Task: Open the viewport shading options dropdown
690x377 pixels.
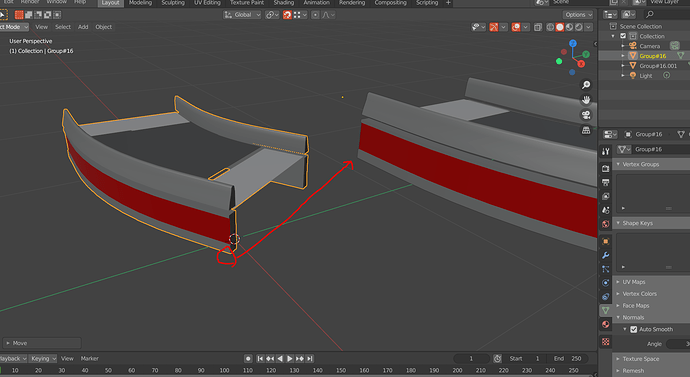Action: [x=588, y=27]
